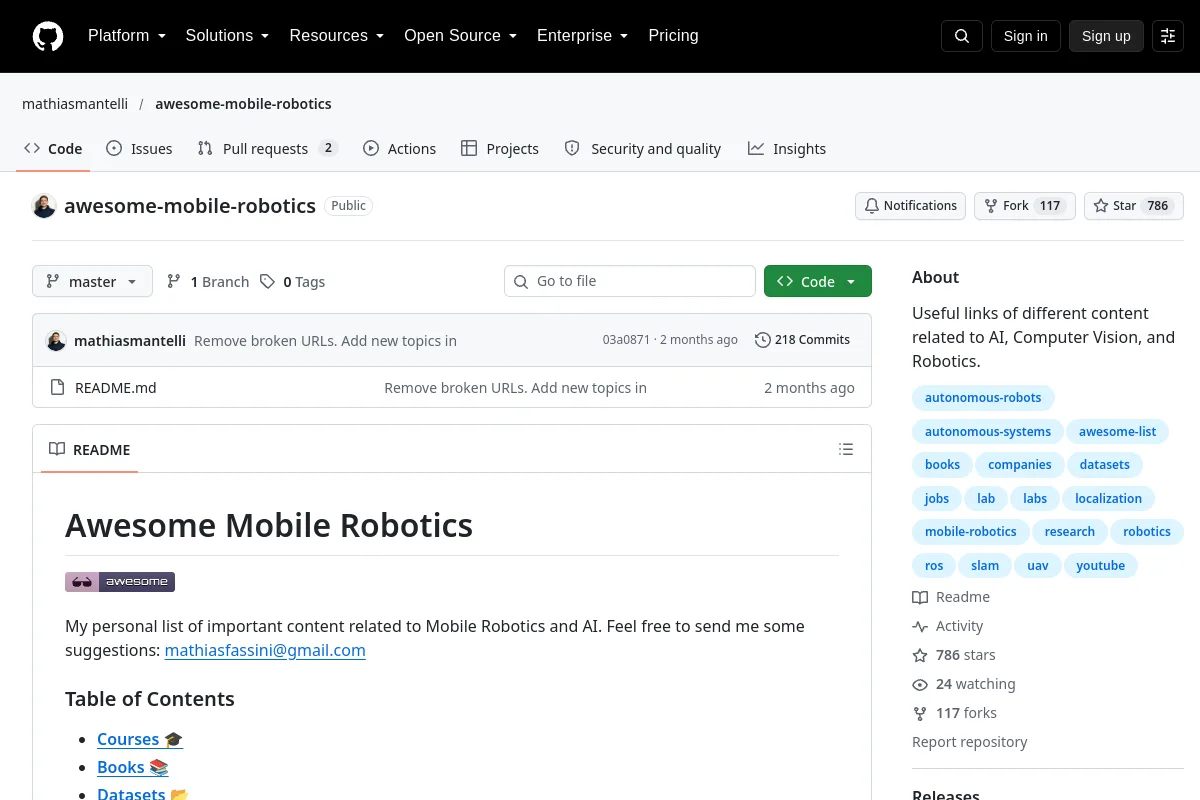Click the book icon beside Readme in About
Viewport: 1200px width, 800px height.
[920, 597]
